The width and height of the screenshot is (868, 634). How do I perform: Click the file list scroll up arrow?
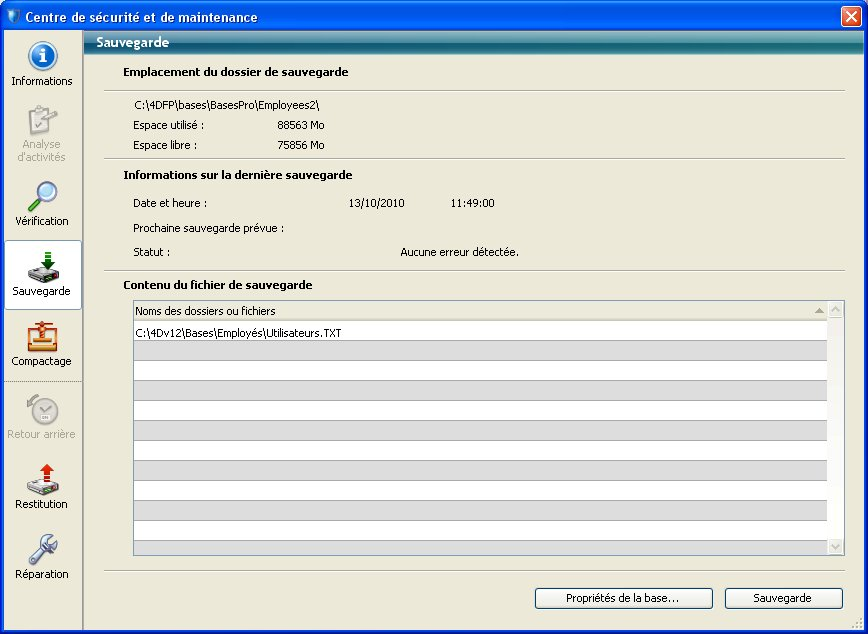836,311
